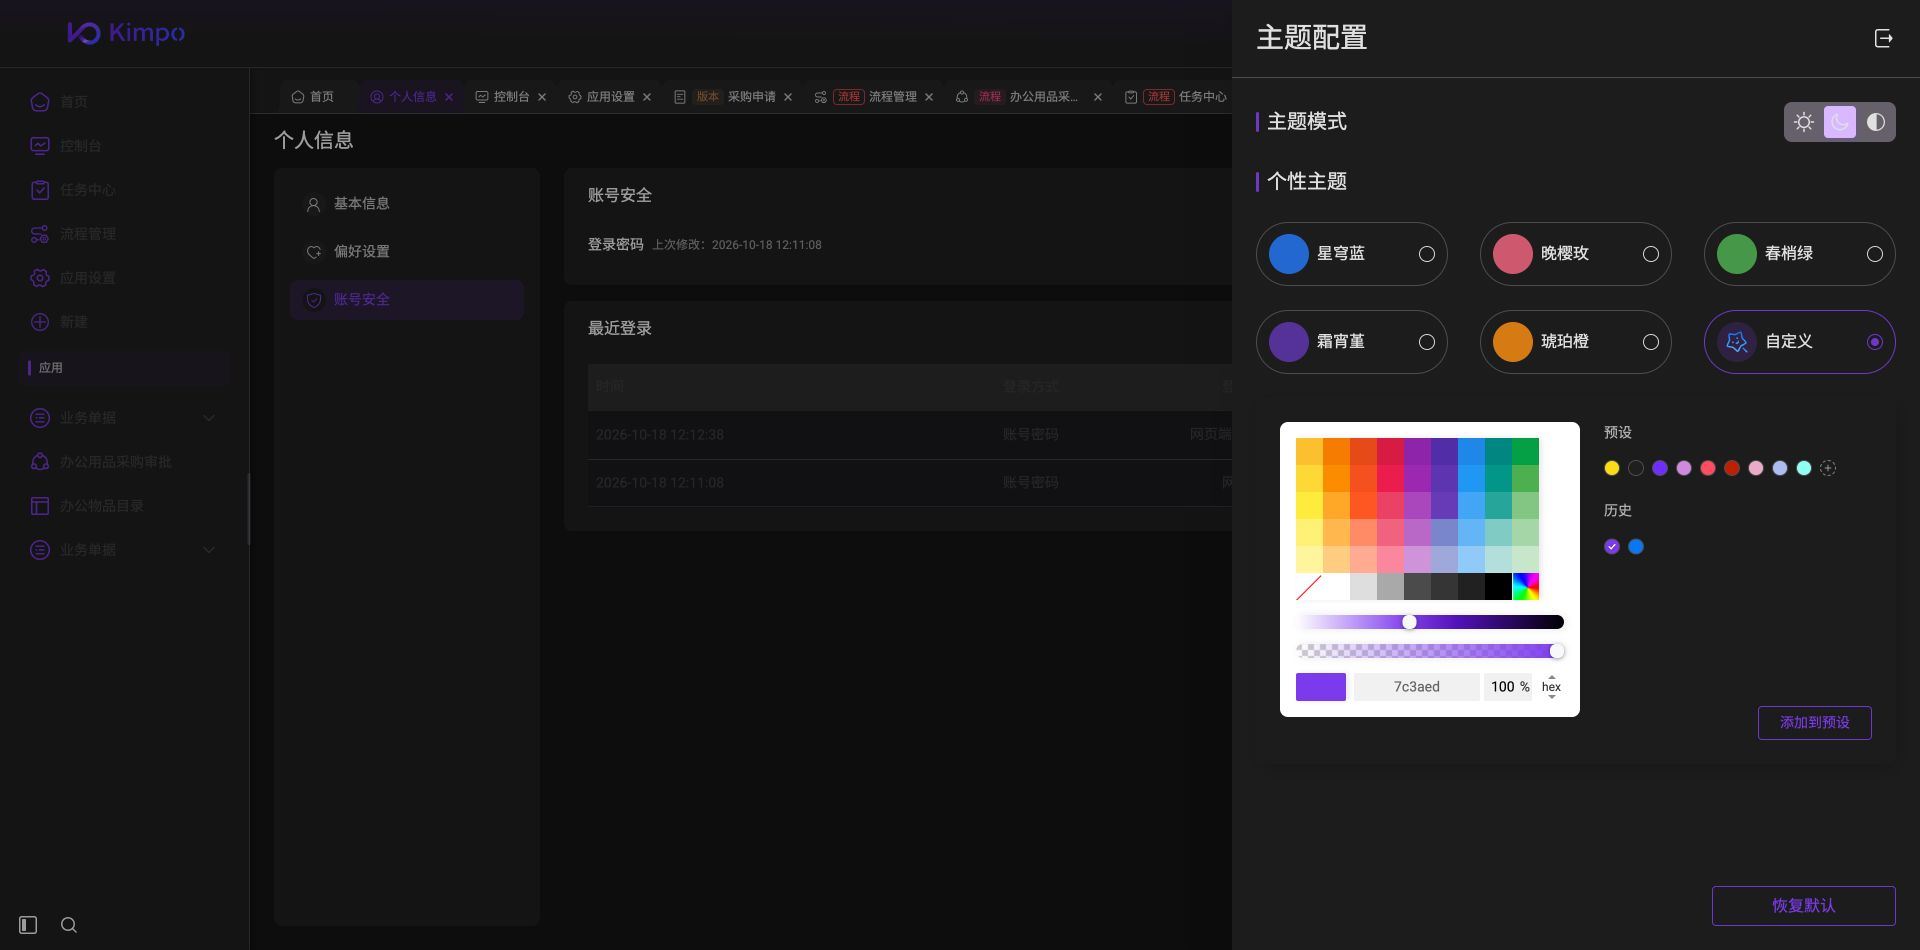
Task: Open 偏好设置 in profile menu
Action: pyautogui.click(x=407, y=252)
